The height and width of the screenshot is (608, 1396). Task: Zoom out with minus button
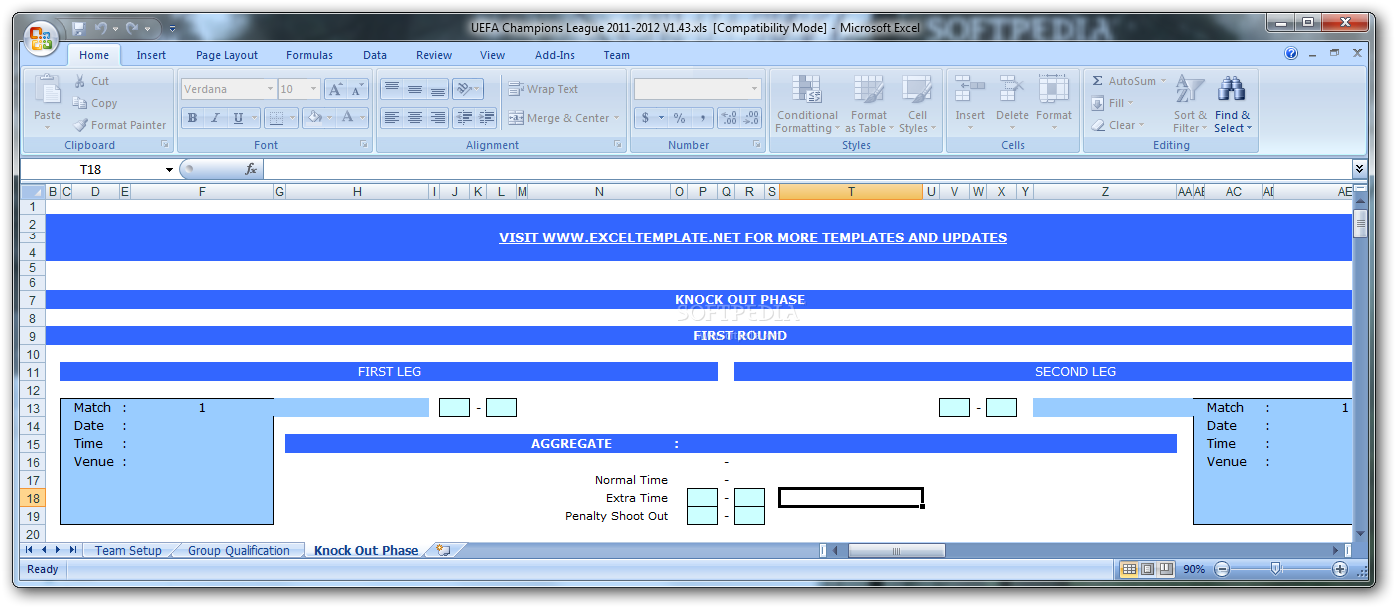(1221, 569)
